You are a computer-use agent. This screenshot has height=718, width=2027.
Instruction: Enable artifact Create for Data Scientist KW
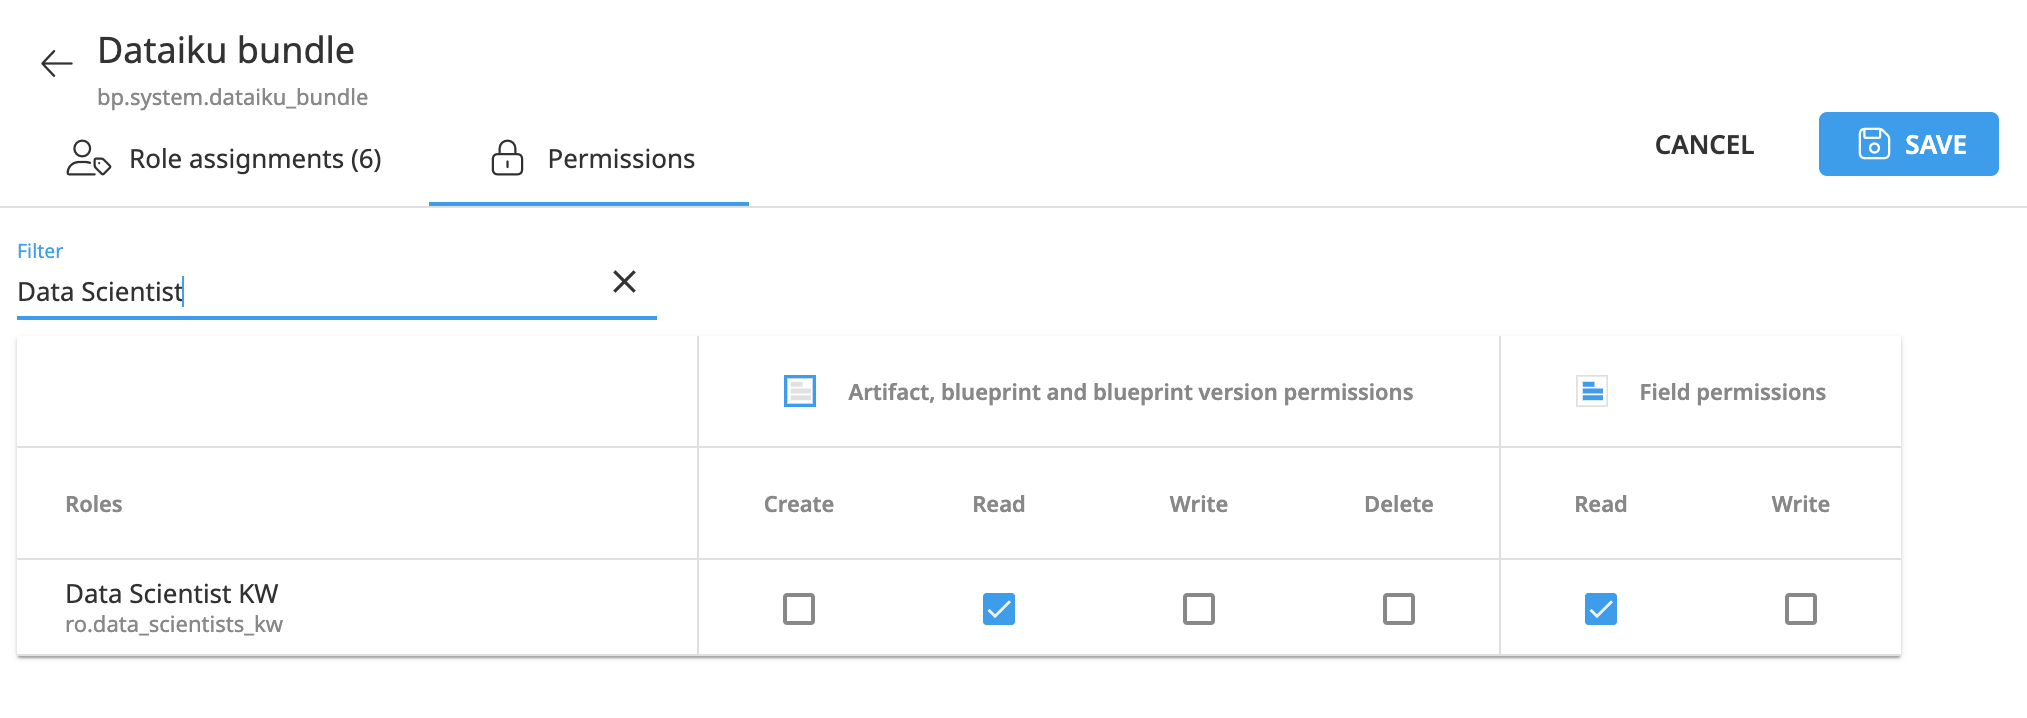[799, 609]
